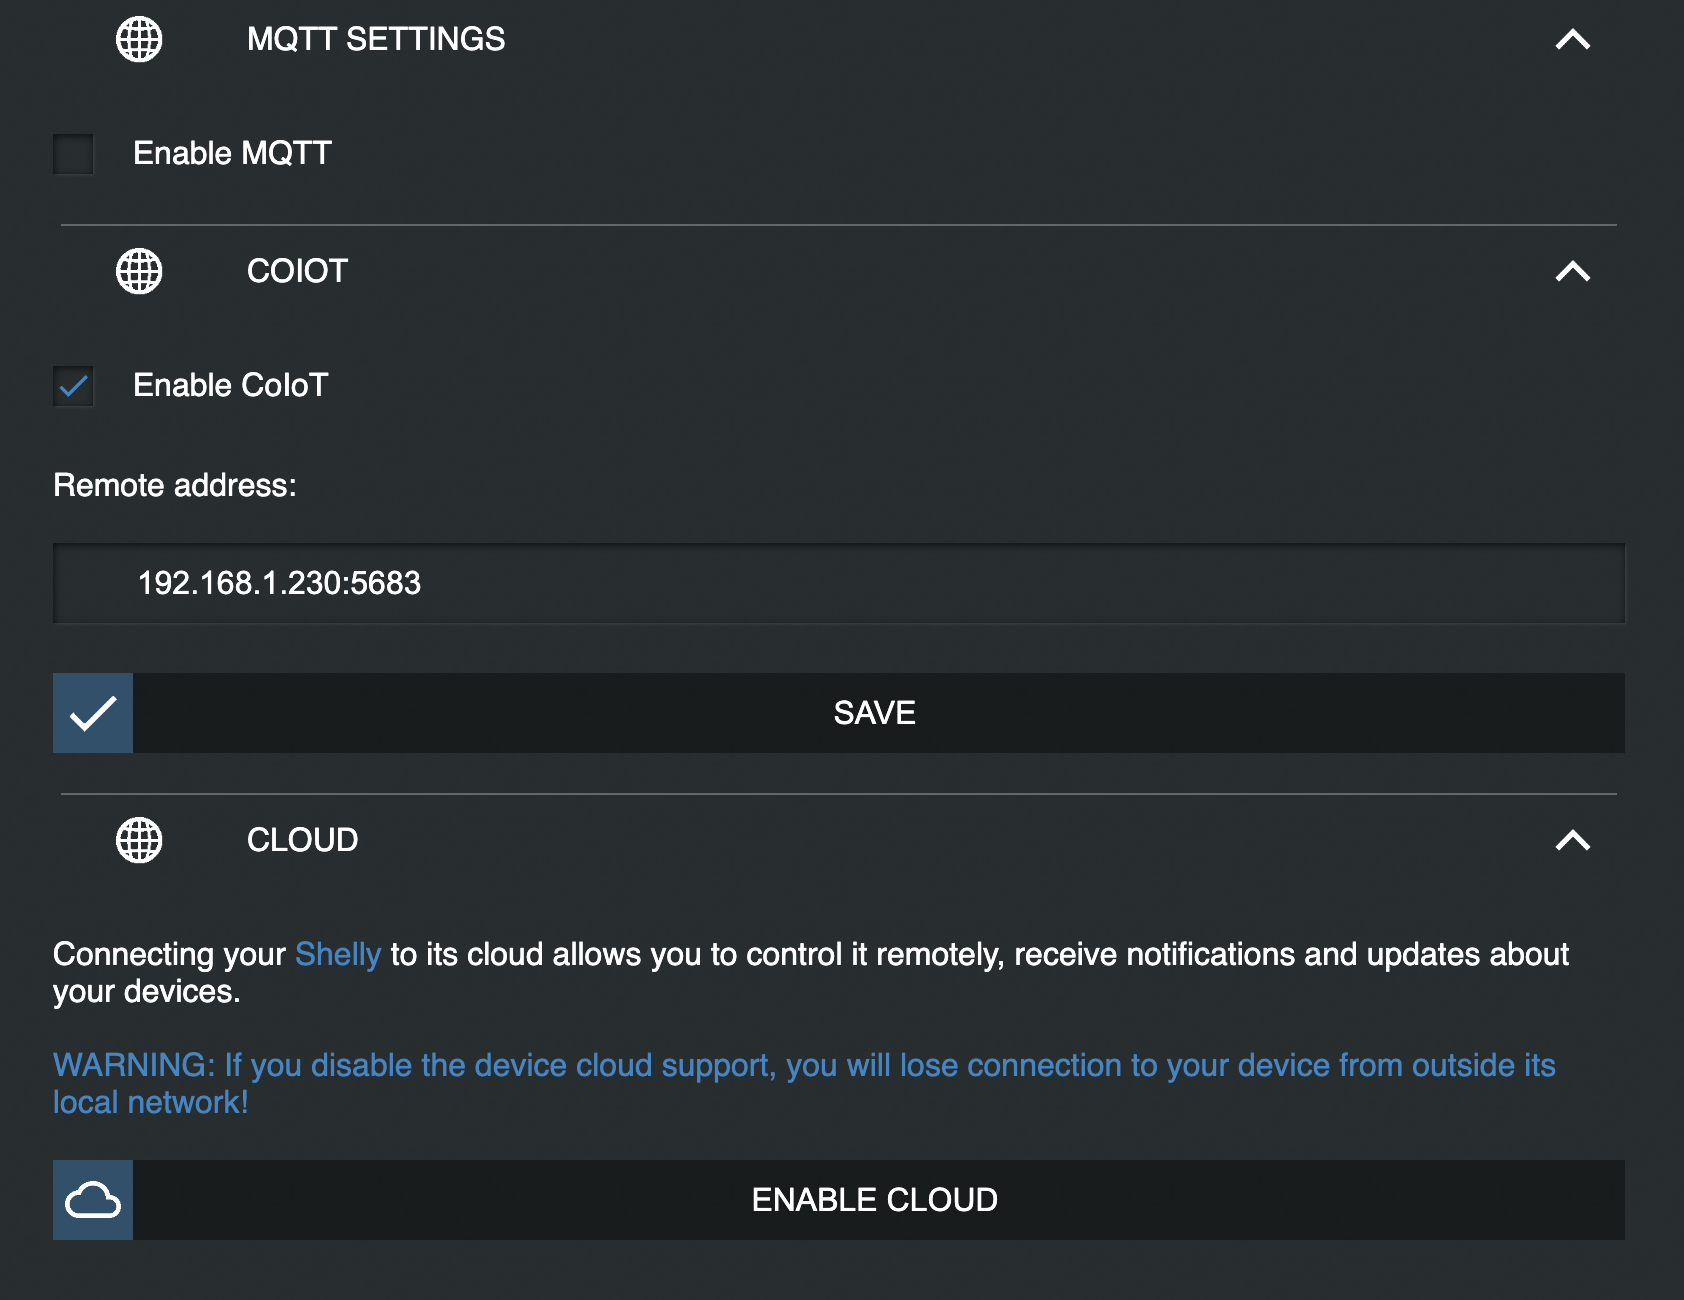Image resolution: width=1684 pixels, height=1300 pixels.
Task: Activate the ENABLE CLOUD button
Action: click(874, 1199)
